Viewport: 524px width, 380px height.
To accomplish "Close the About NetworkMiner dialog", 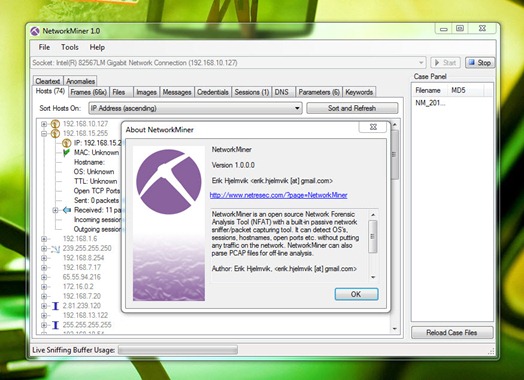I will (373, 127).
